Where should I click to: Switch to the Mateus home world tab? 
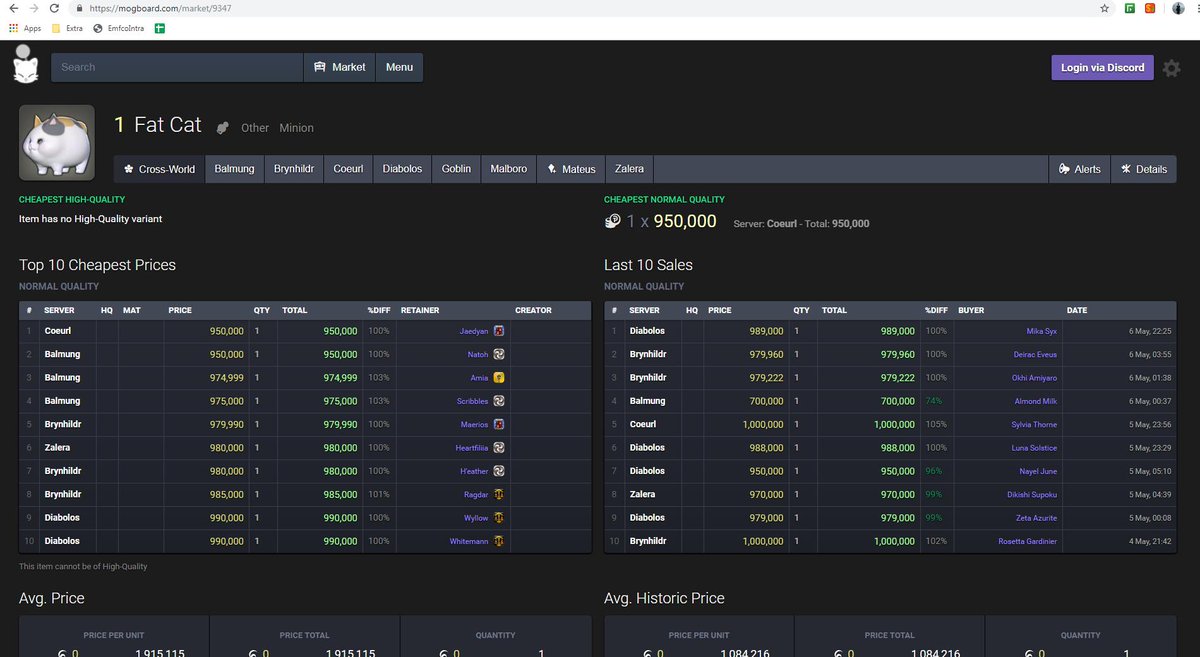[571, 169]
